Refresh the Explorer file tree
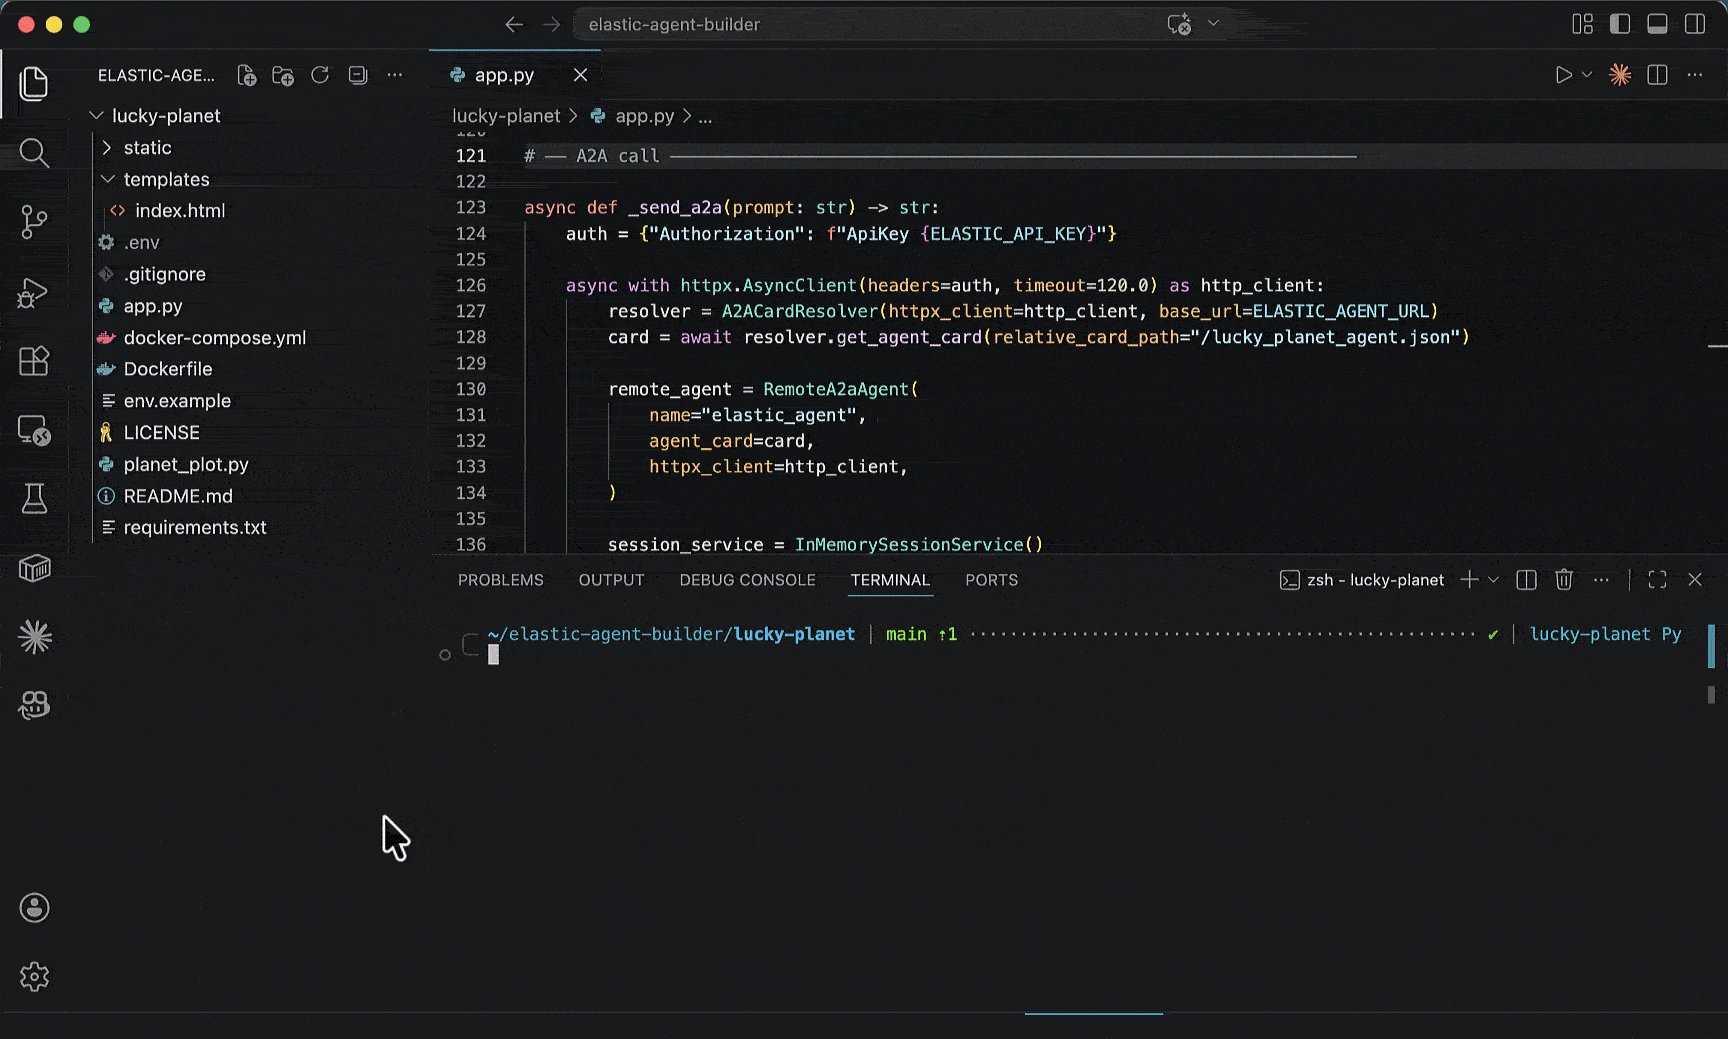1728x1039 pixels. pyautogui.click(x=320, y=75)
